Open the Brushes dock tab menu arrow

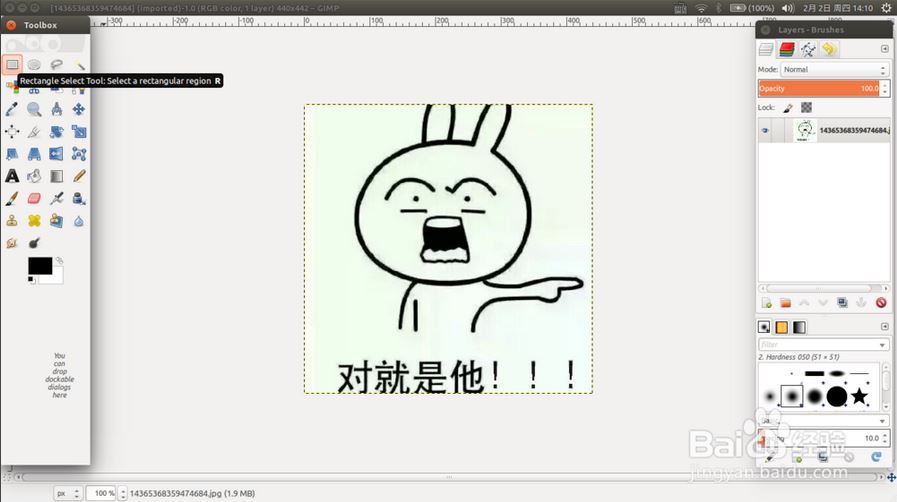tap(884, 326)
